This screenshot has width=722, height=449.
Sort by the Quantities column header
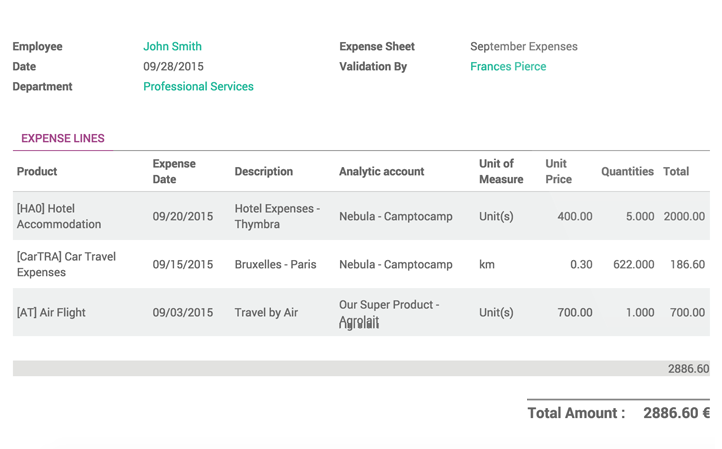[627, 171]
